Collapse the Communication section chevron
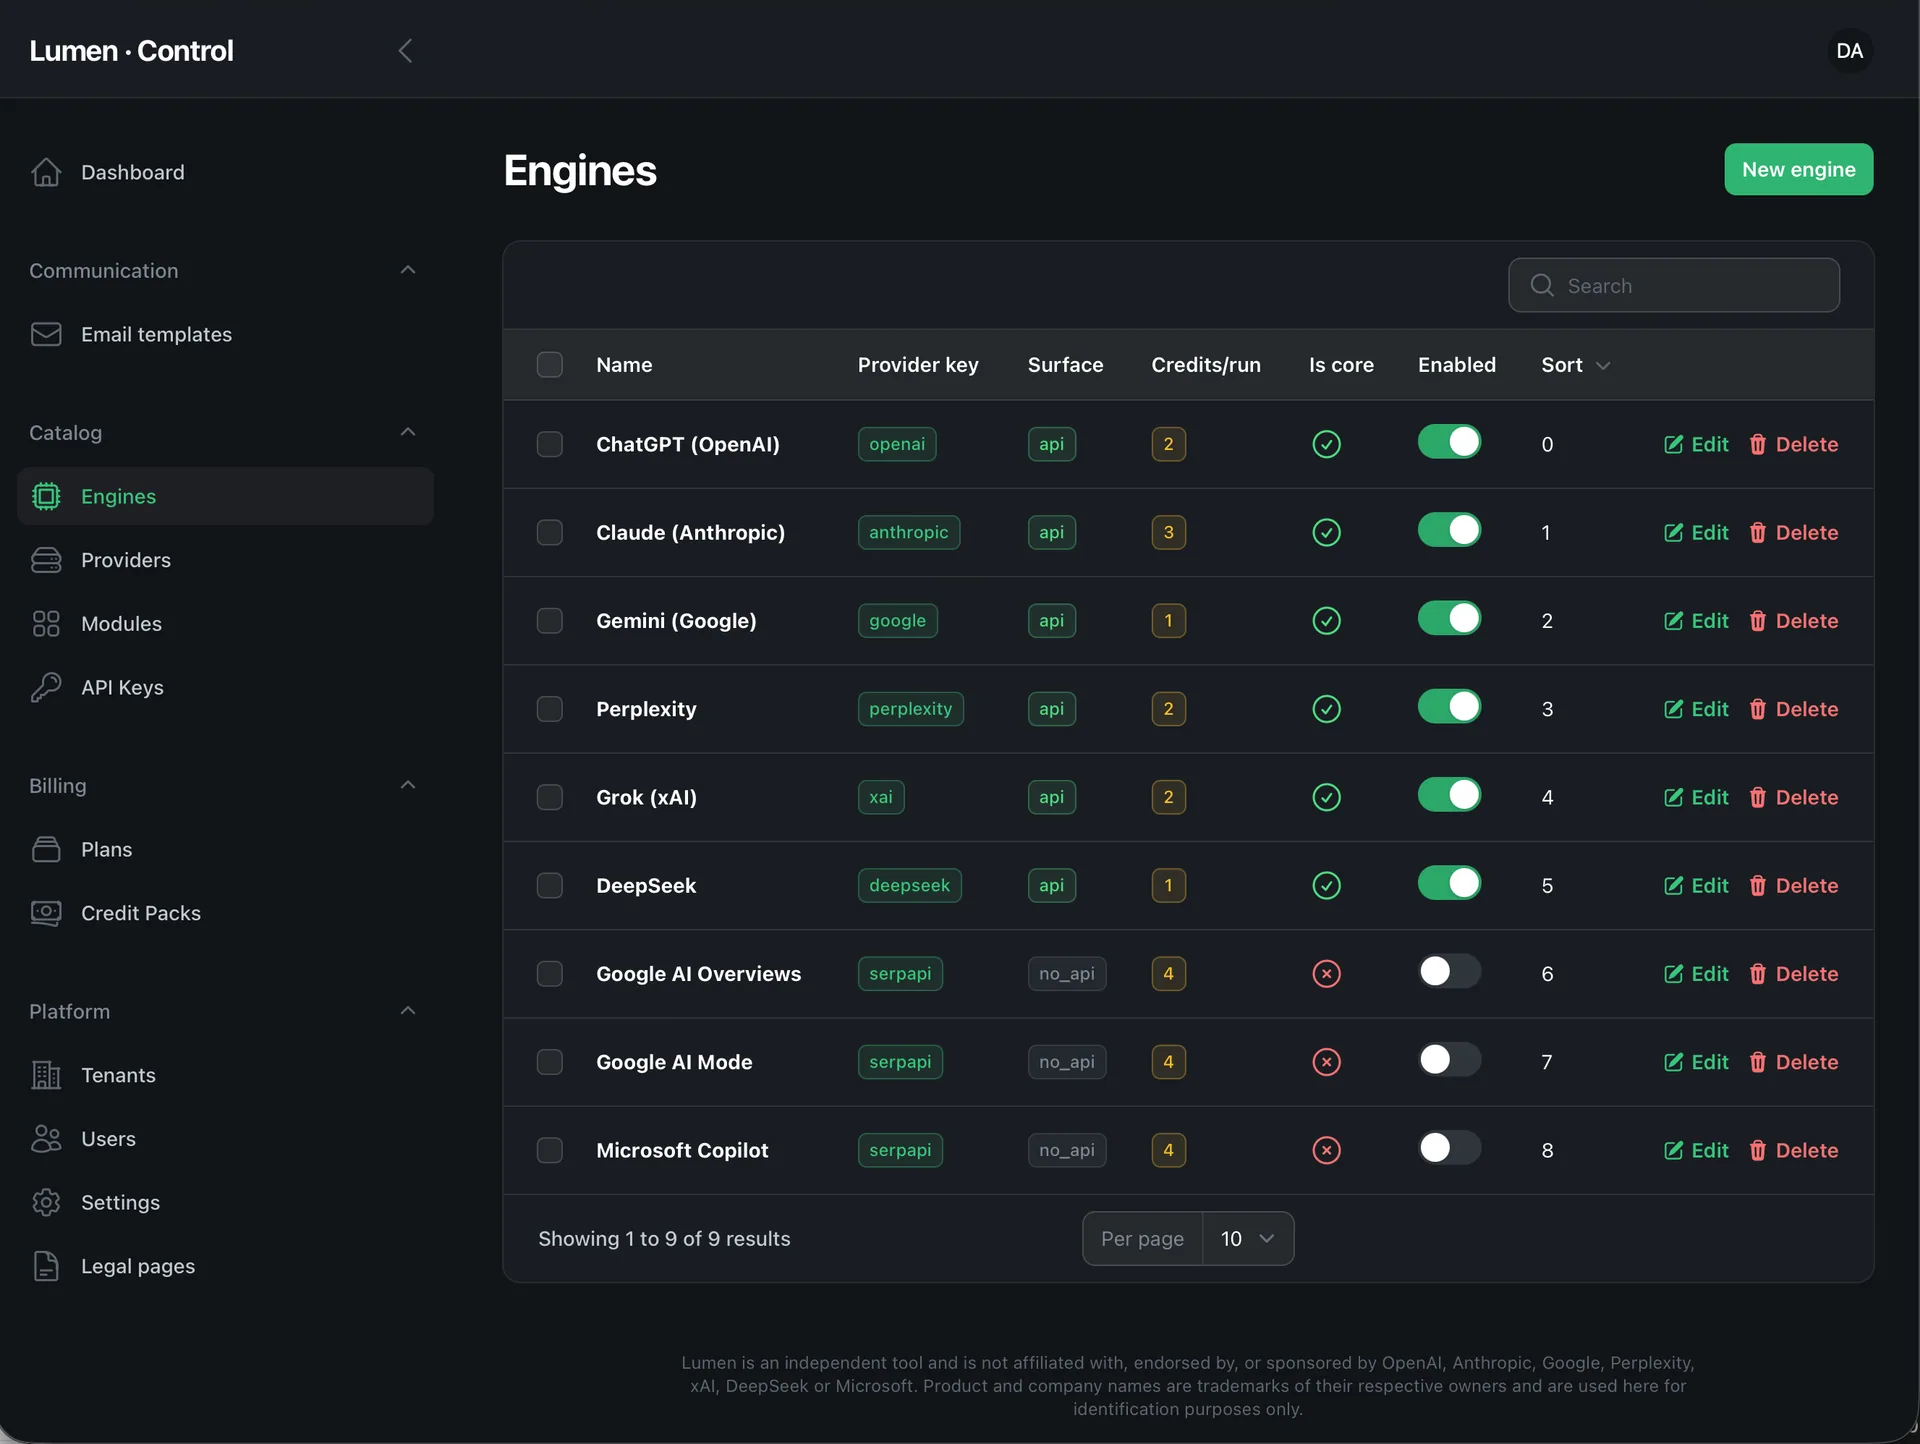Screen dimensions: 1920x1444 407,270
